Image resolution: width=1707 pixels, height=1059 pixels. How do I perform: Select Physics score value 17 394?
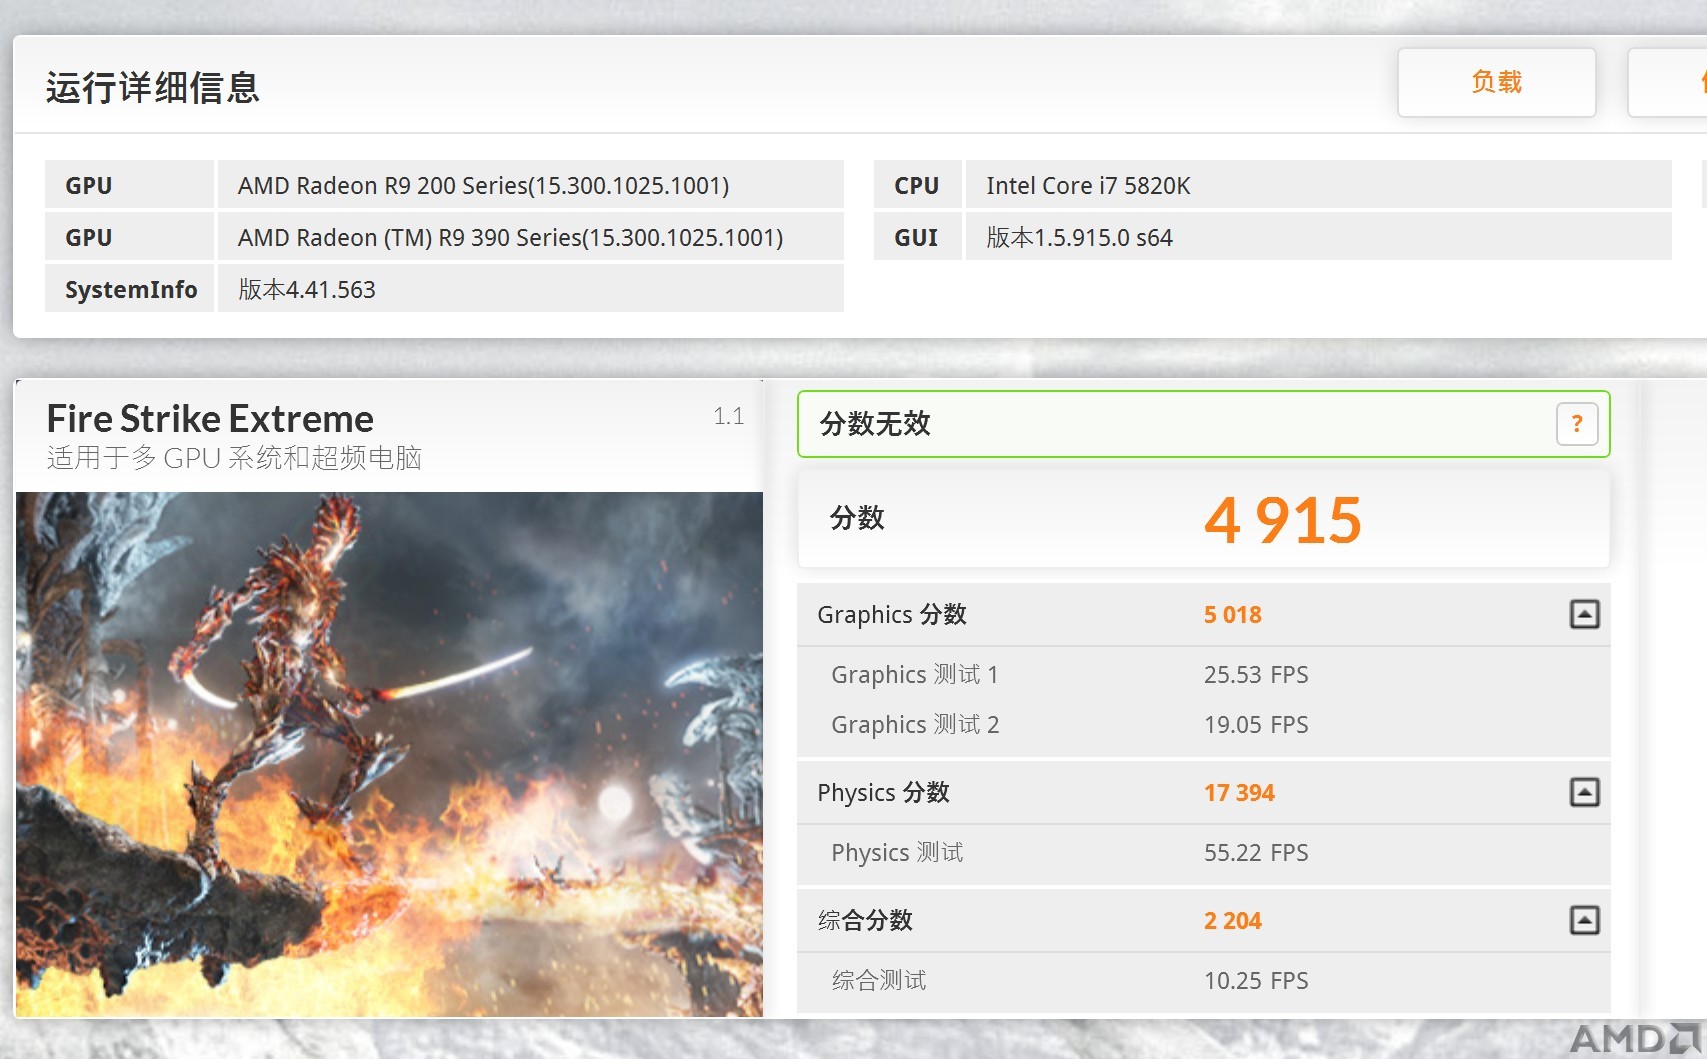coord(1239,793)
